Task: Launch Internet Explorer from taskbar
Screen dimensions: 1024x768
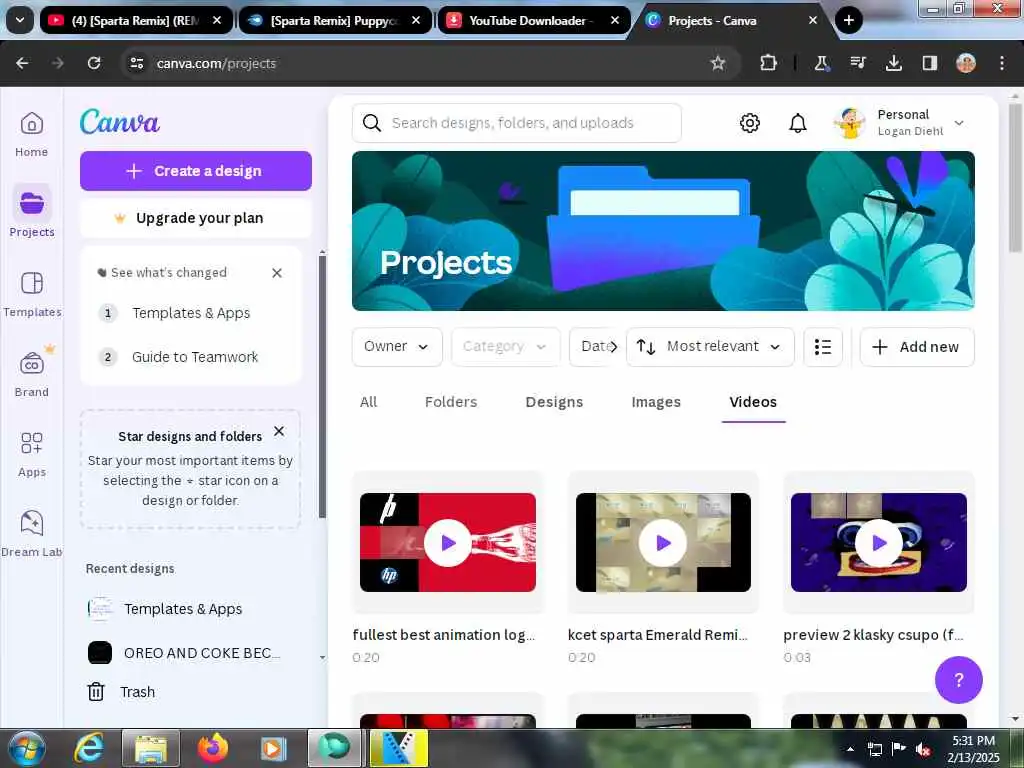Action: [x=89, y=748]
